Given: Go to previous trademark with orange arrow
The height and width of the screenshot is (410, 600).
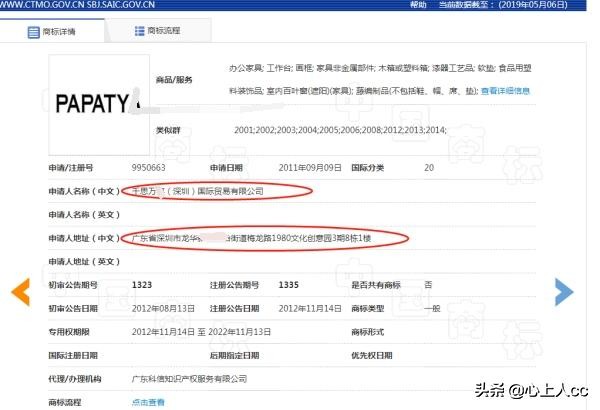Looking at the screenshot, I should click(x=21, y=292).
